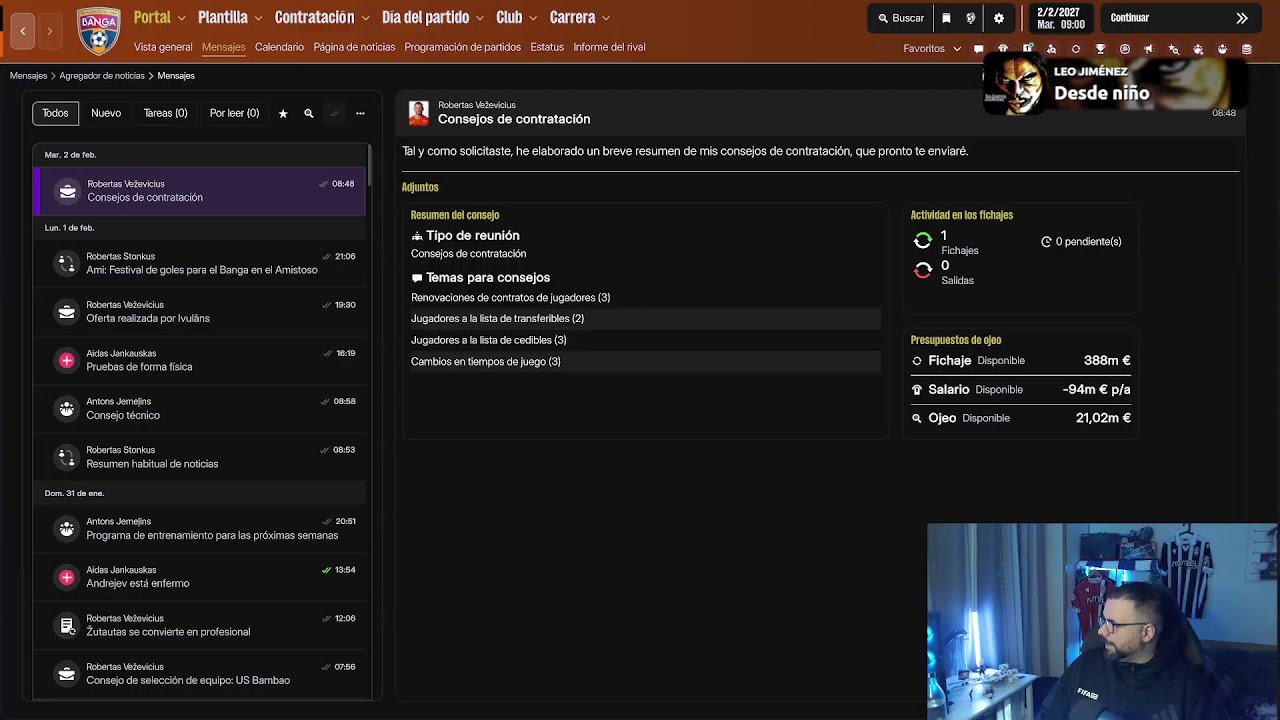
Task: Go forward with the right arrow button
Action: click(49, 31)
